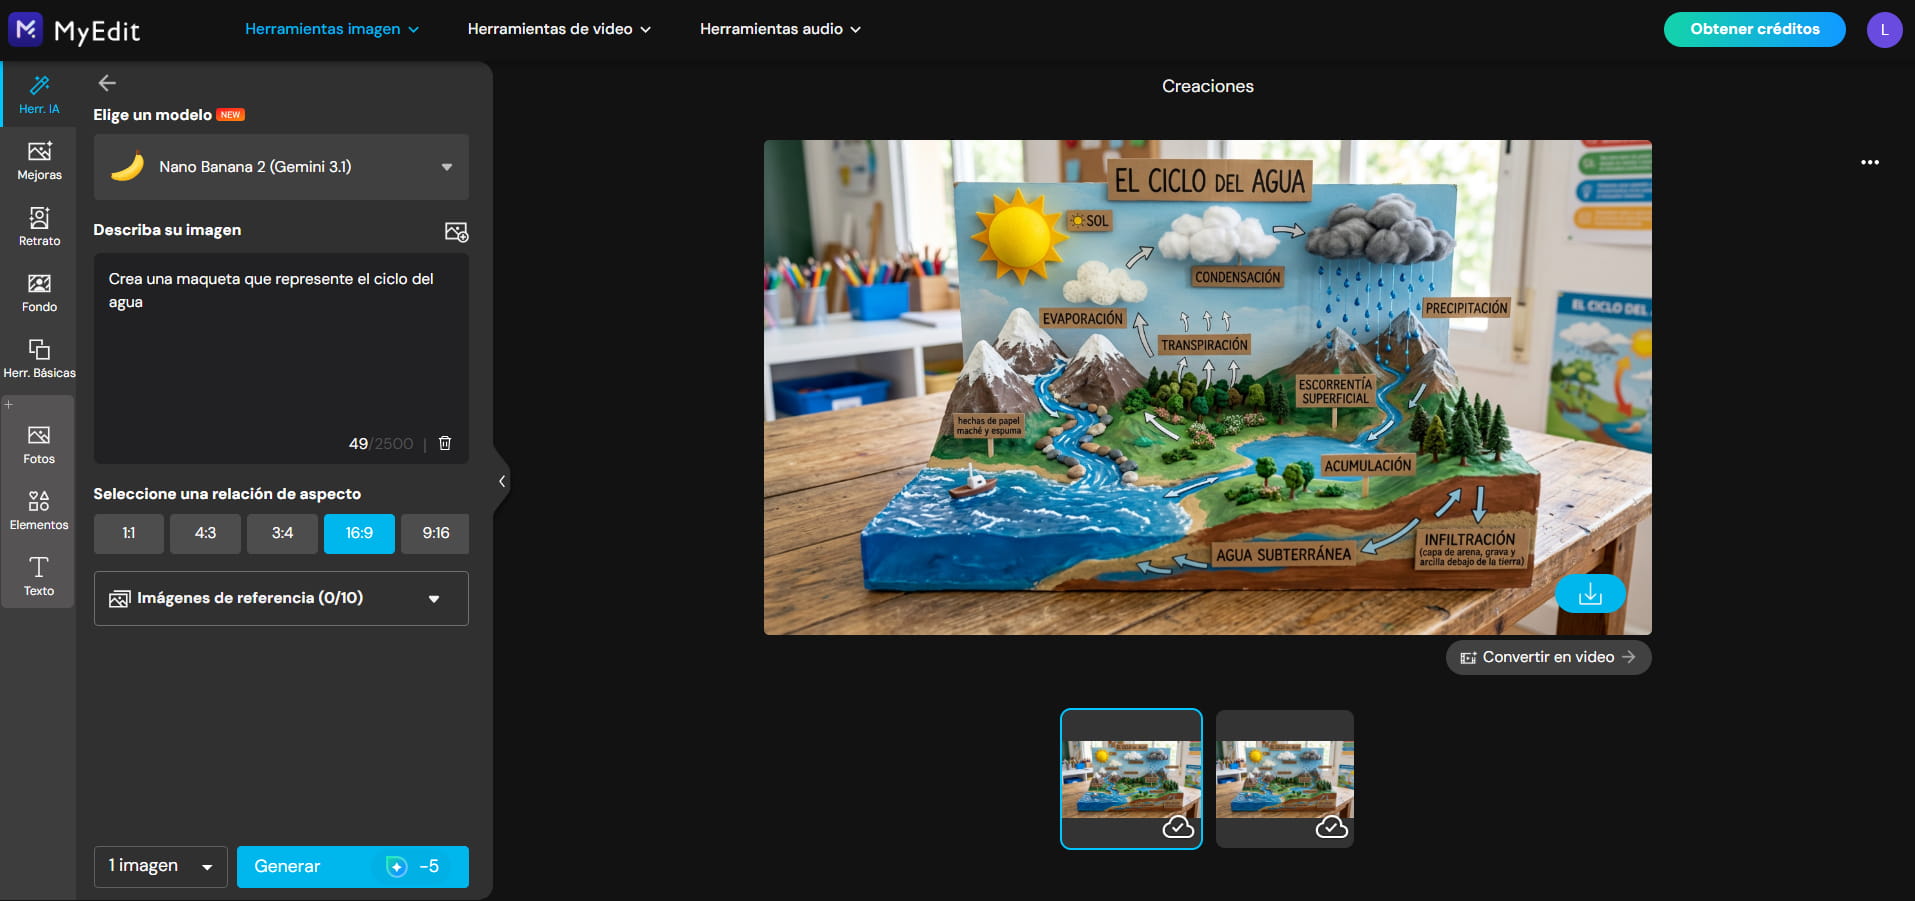
Task: Download the generated image
Action: (x=1590, y=594)
